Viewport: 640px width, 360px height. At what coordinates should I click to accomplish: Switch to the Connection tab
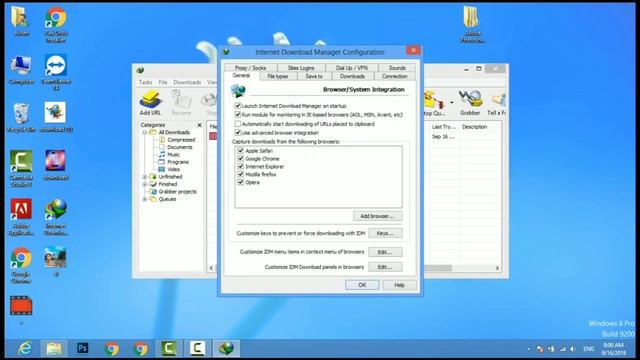pyautogui.click(x=394, y=76)
